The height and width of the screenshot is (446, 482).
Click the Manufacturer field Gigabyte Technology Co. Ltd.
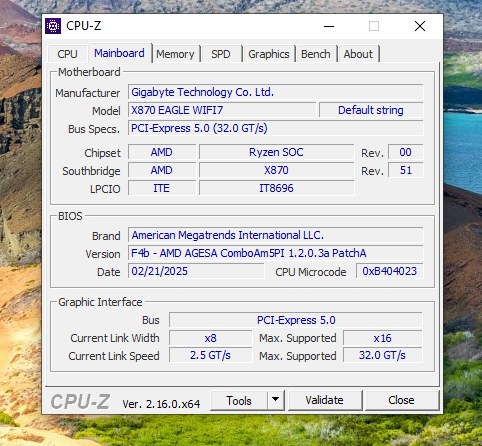(x=276, y=92)
